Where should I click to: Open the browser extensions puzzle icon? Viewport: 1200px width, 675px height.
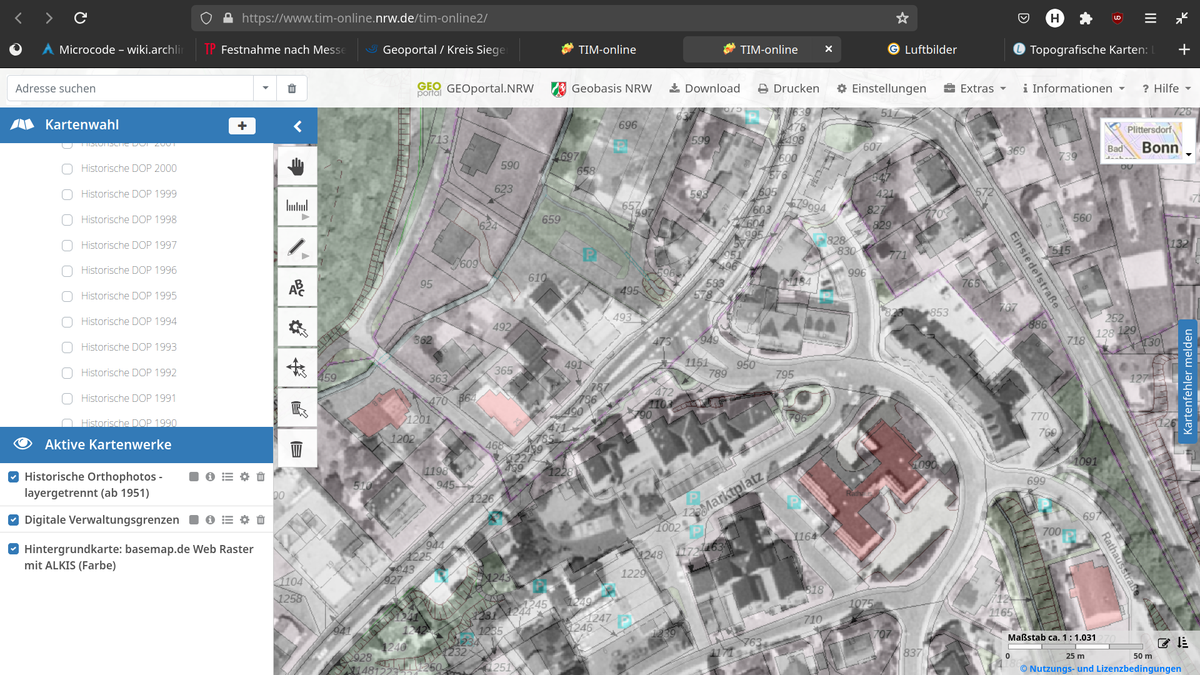click(x=1086, y=18)
